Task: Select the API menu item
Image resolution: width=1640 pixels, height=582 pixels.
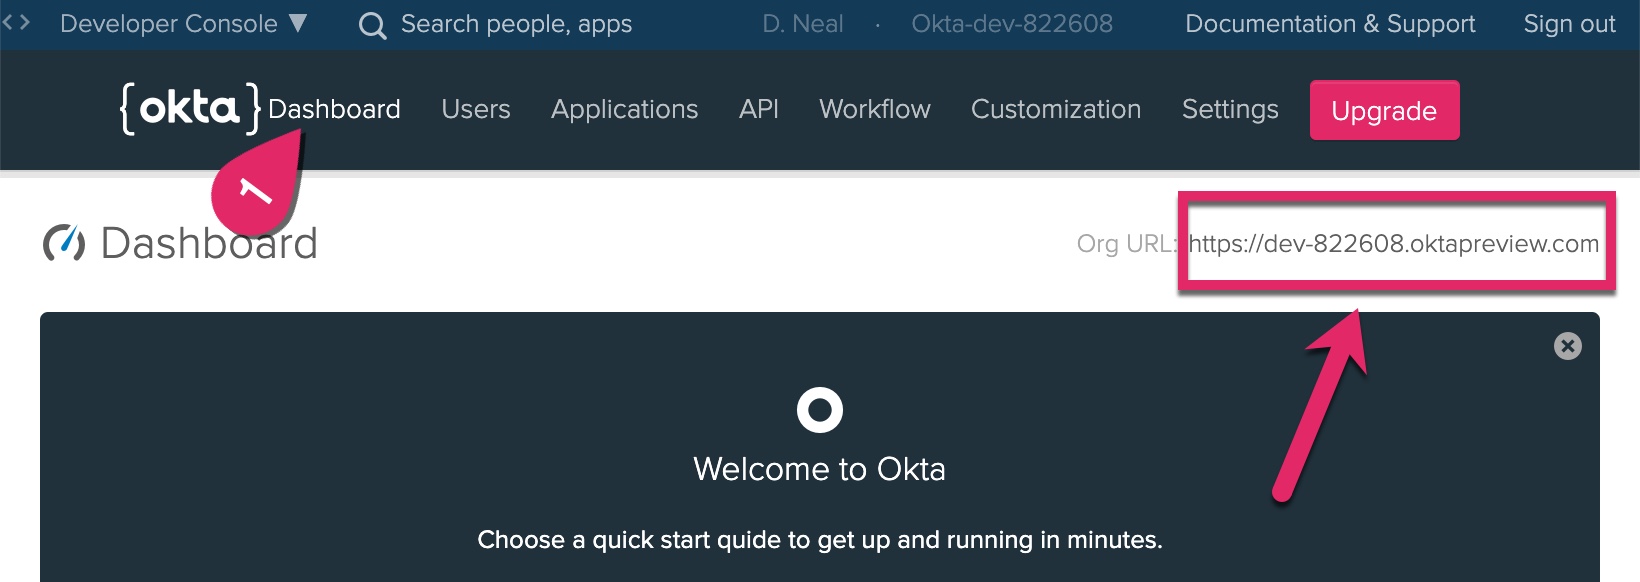Action: pyautogui.click(x=758, y=109)
